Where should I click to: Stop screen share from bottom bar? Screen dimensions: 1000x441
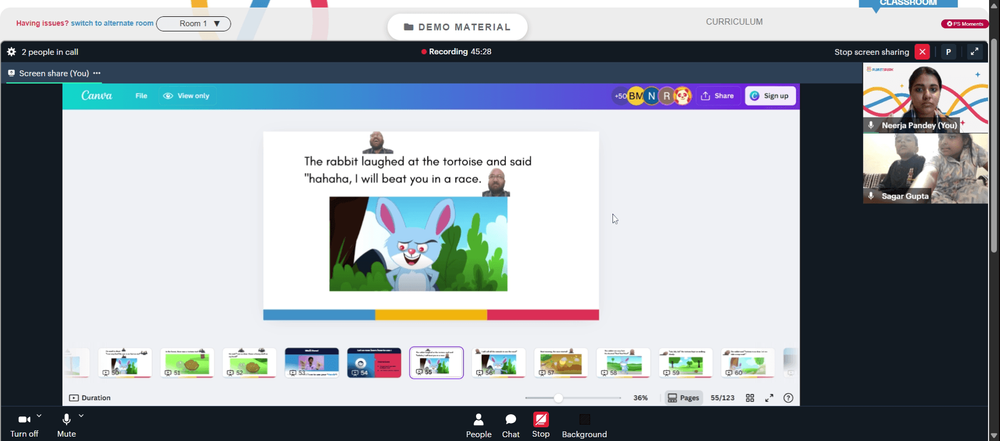(x=541, y=425)
